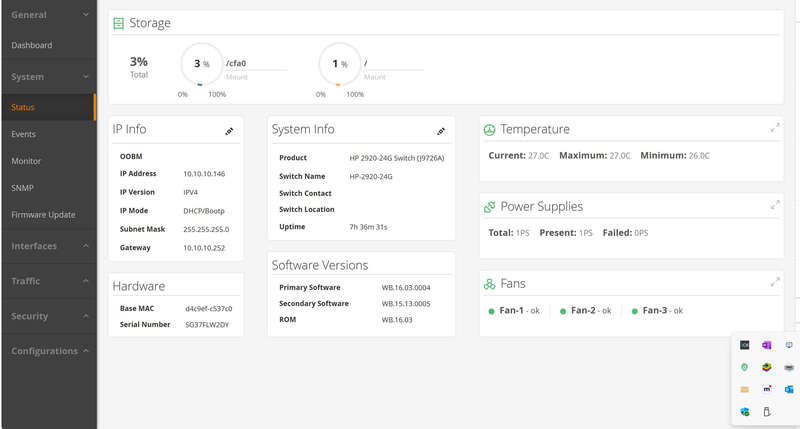Viewport: 800px width, 429px height.
Task: Expand the Power Supplies panel arrow icon
Action: [775, 205]
